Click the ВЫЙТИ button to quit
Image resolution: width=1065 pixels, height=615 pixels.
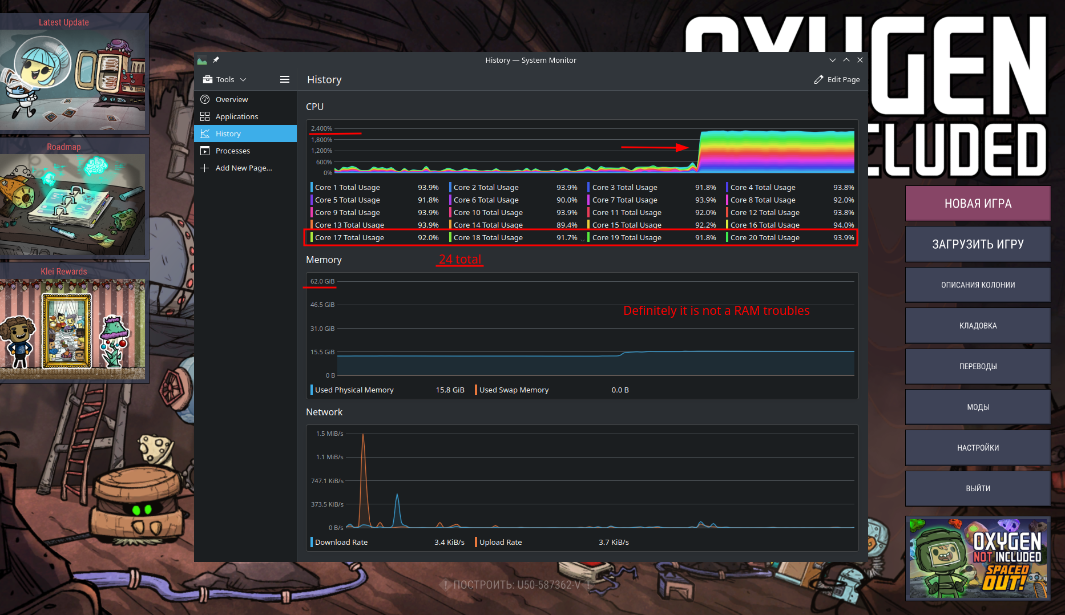coord(978,488)
